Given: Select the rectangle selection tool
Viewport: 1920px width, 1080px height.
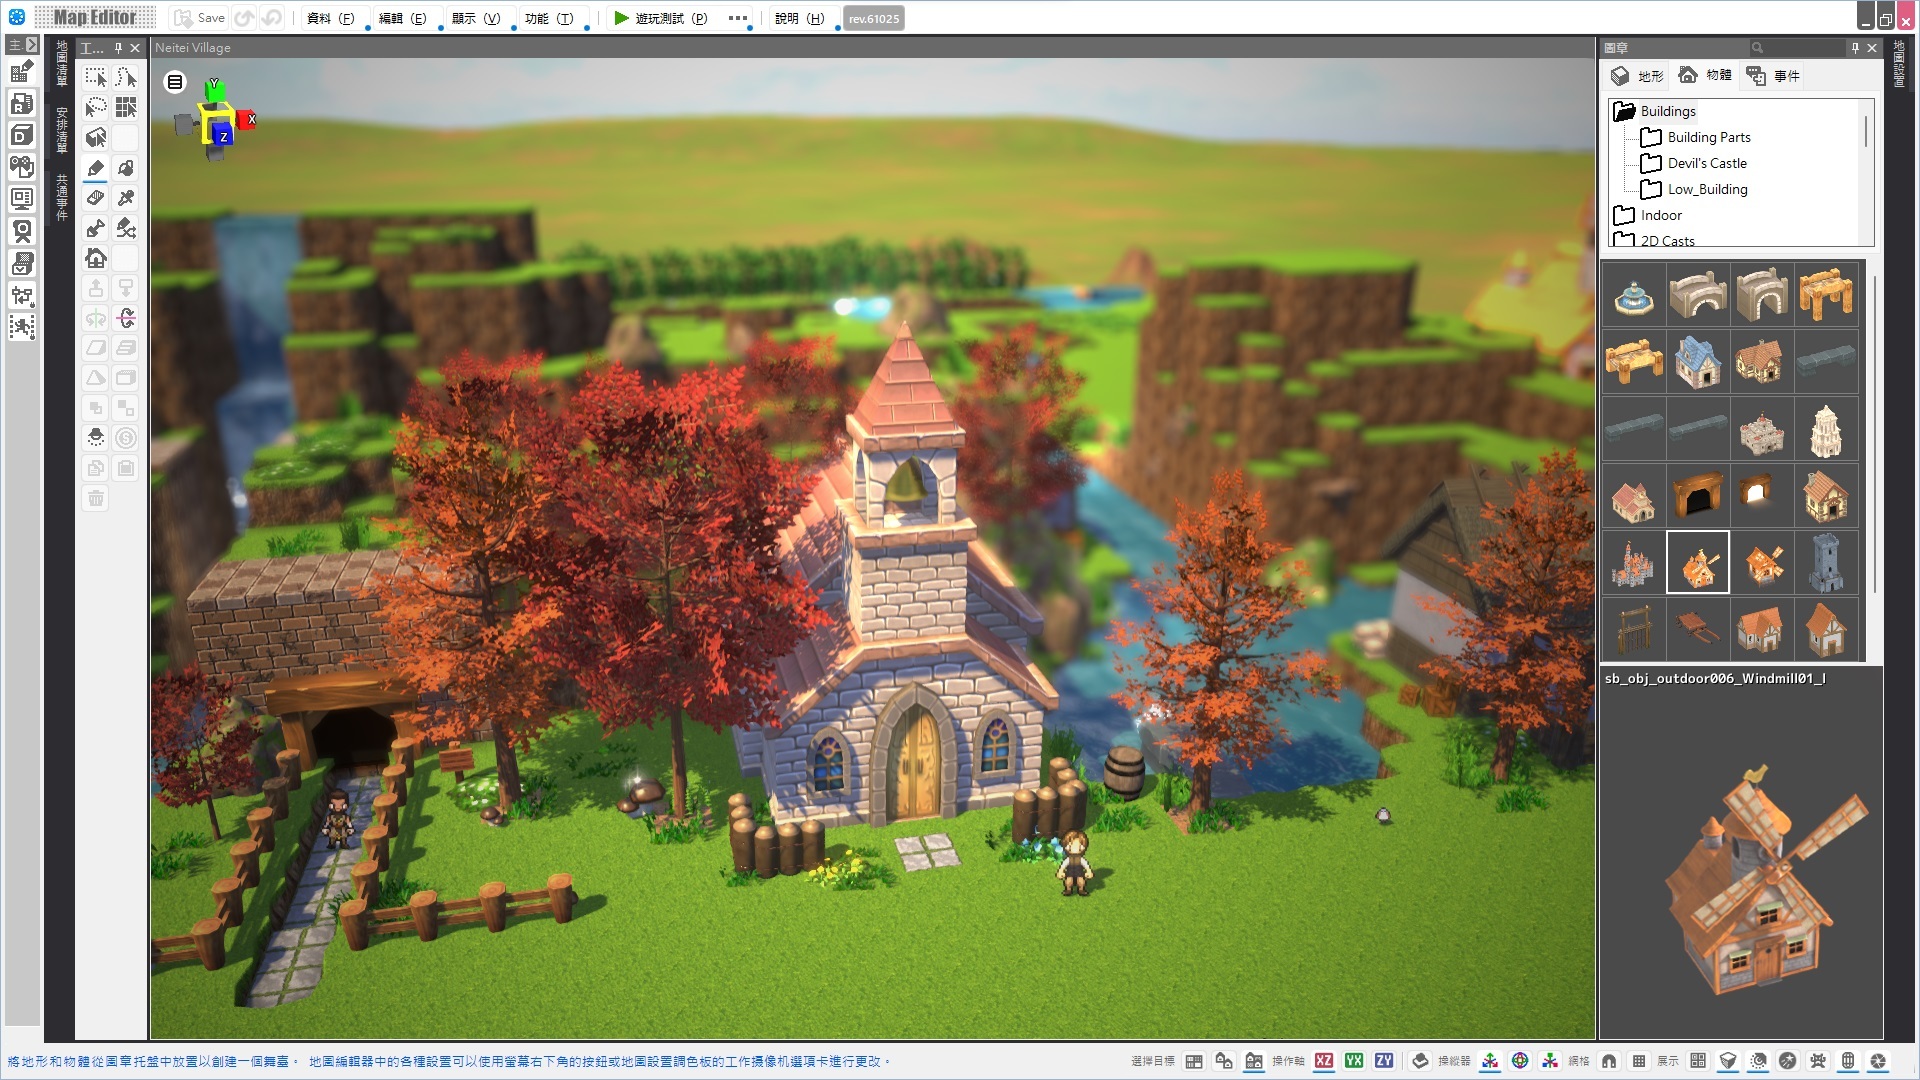Looking at the screenshot, I should [x=96, y=77].
